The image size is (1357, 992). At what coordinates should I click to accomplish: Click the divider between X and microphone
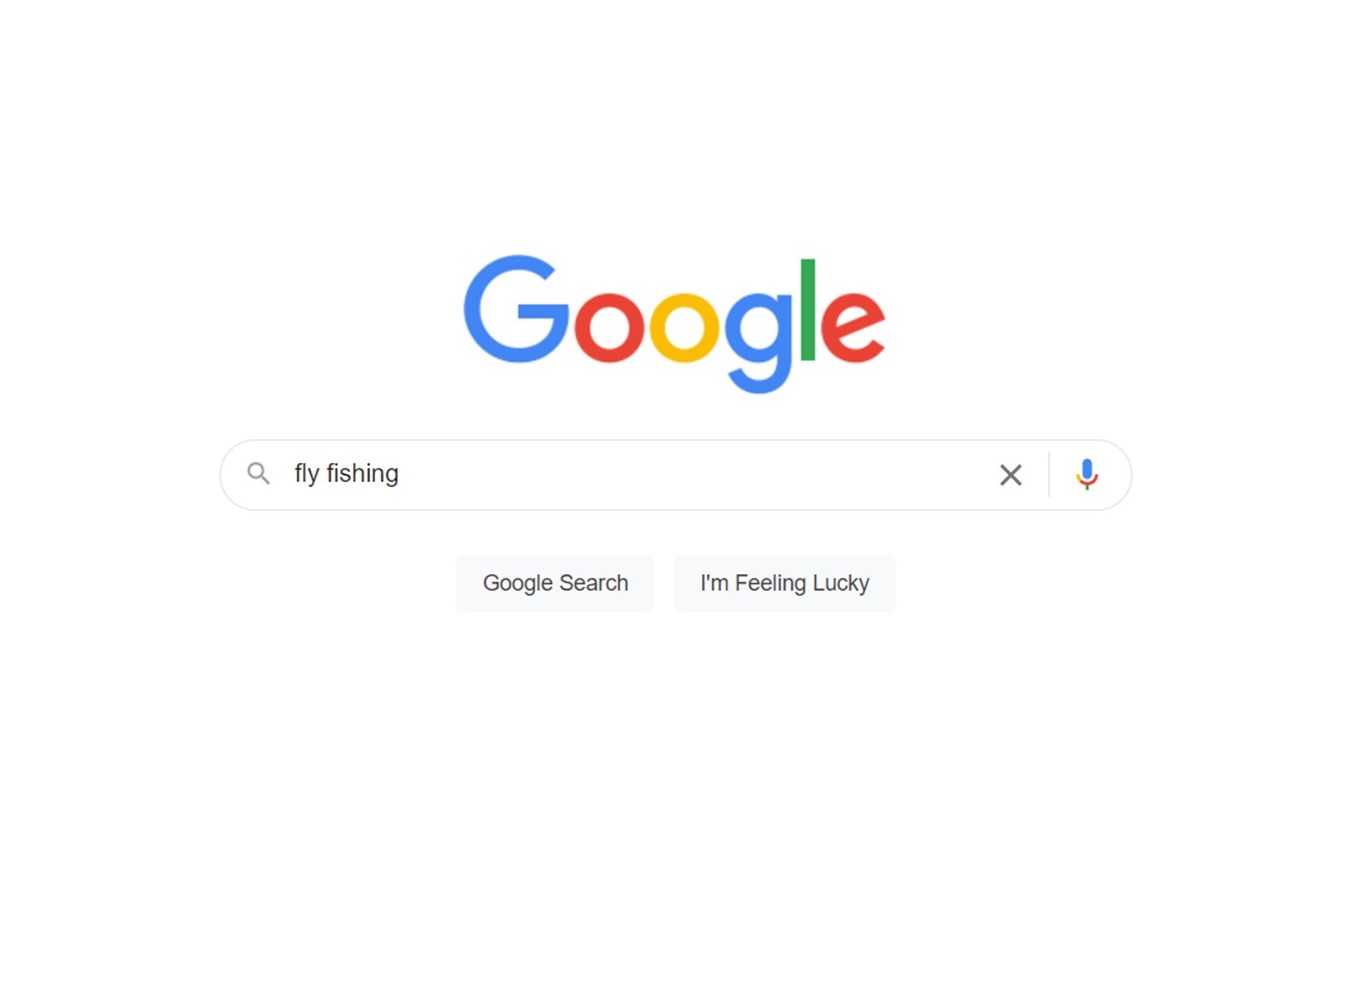click(x=1049, y=474)
